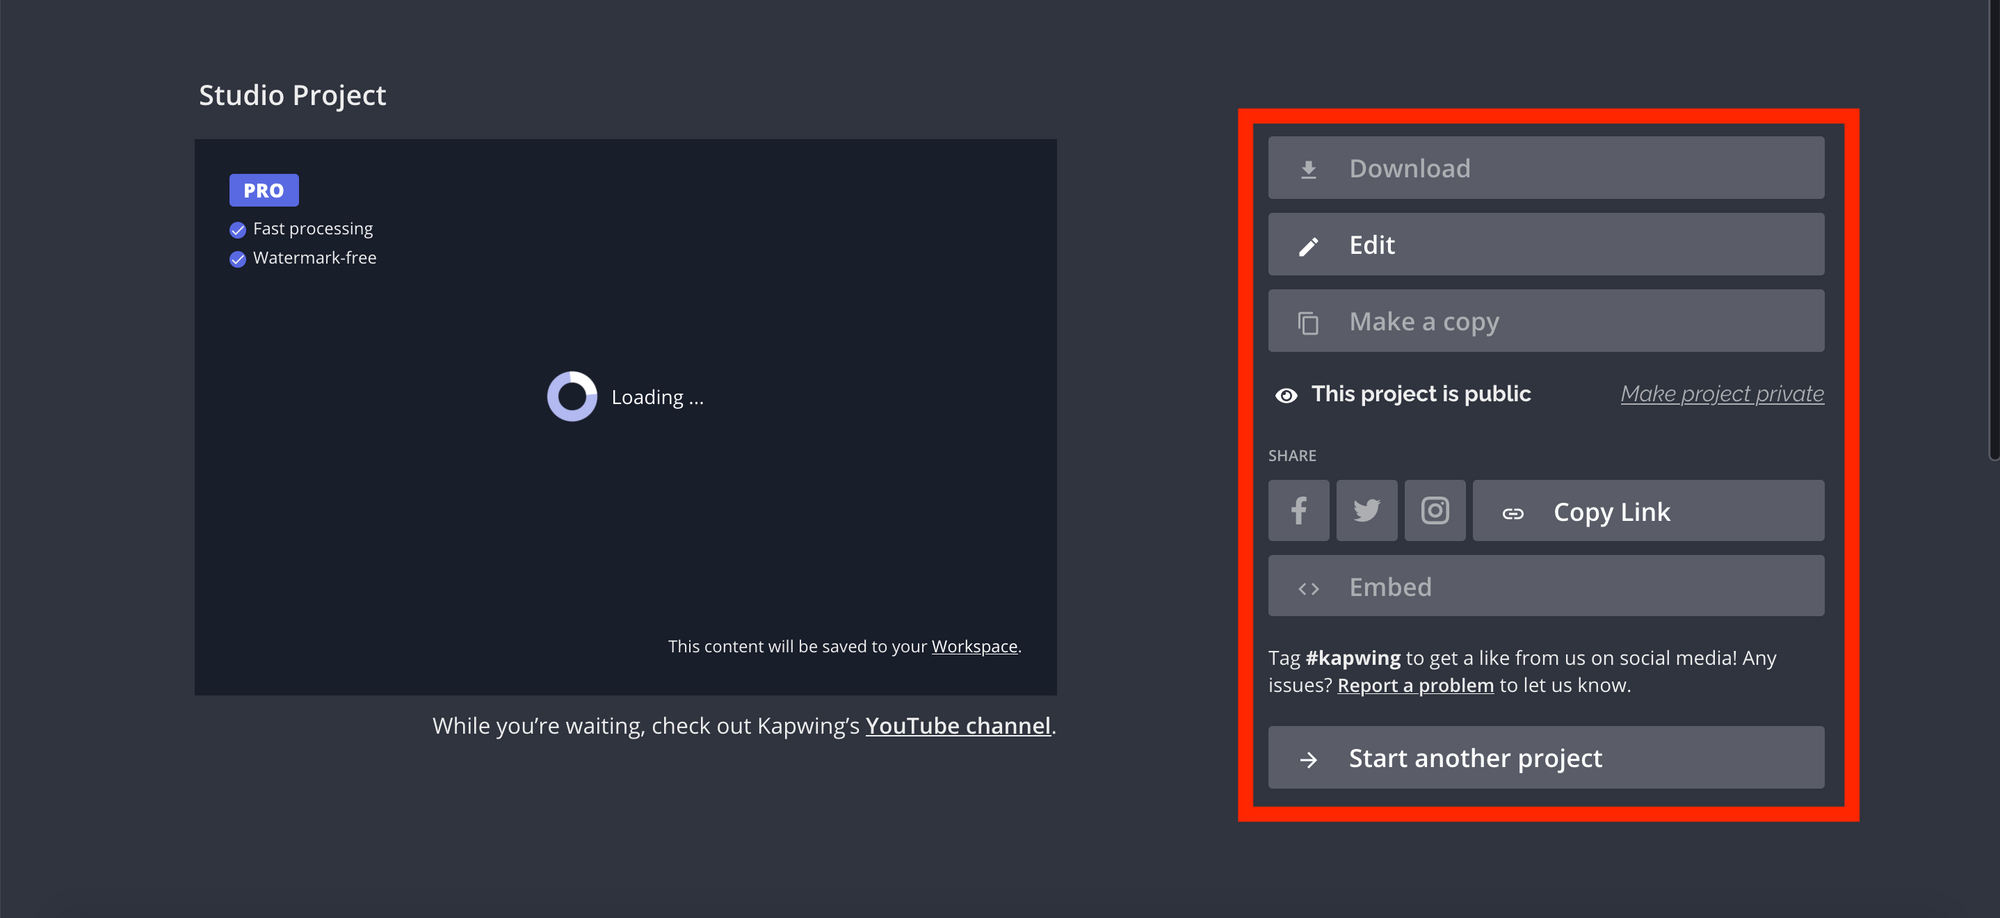Screen dimensions: 2000x918
Task: Share the project to Instagram
Action: [x=1435, y=510]
